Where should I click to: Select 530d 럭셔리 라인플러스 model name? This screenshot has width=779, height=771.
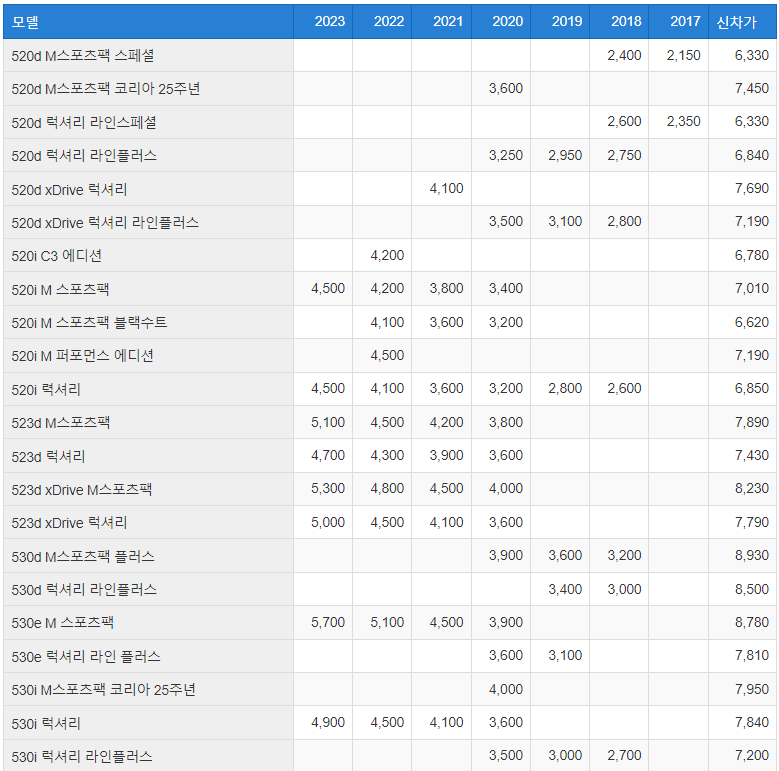tap(84, 589)
